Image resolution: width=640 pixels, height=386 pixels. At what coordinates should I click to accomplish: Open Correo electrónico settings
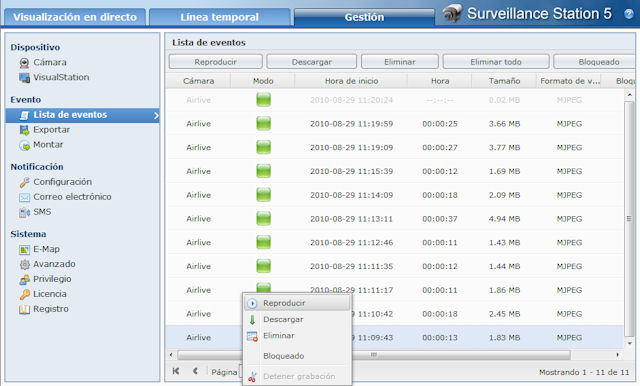(x=72, y=197)
